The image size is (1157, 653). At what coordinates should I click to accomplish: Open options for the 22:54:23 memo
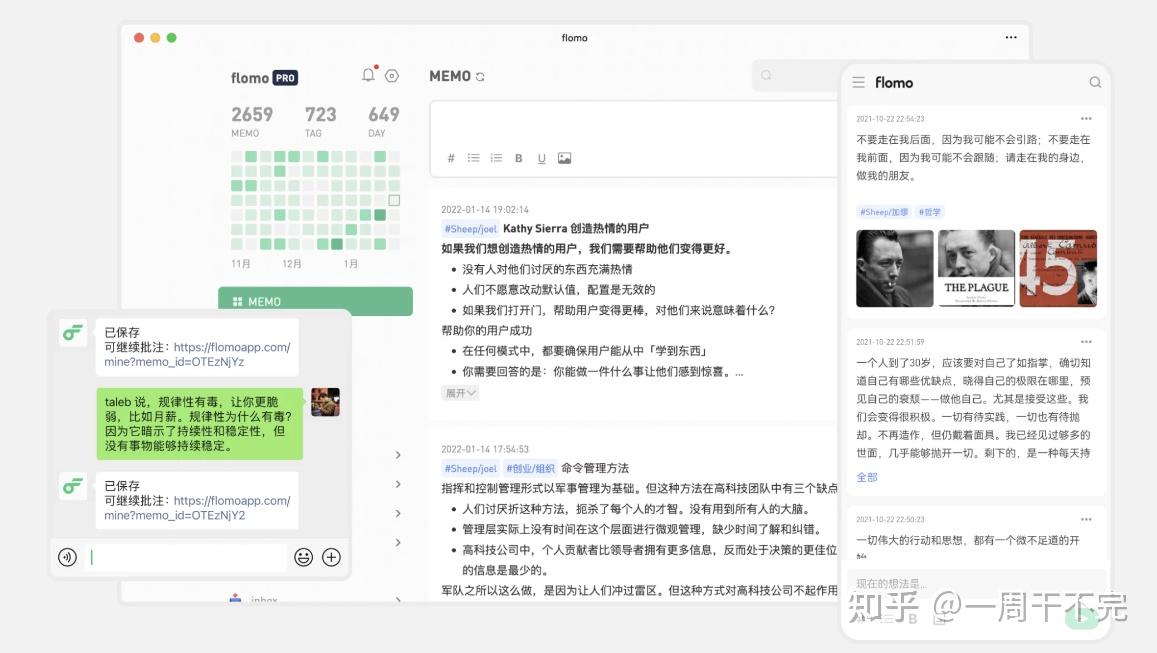point(1086,119)
